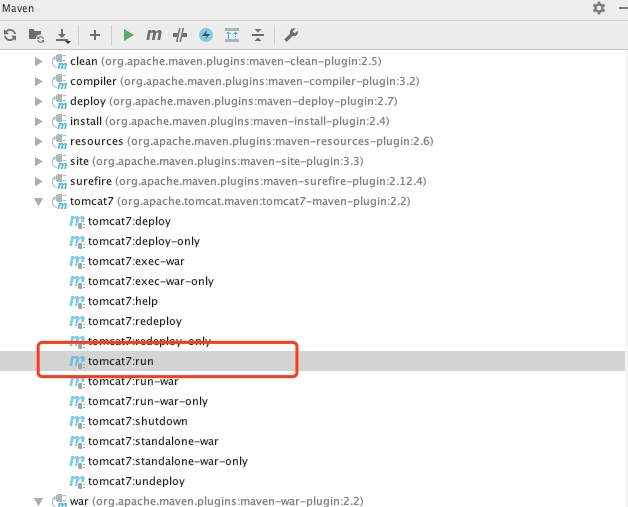Select deploy plugin row
This screenshot has height=507, width=628.
point(224,101)
